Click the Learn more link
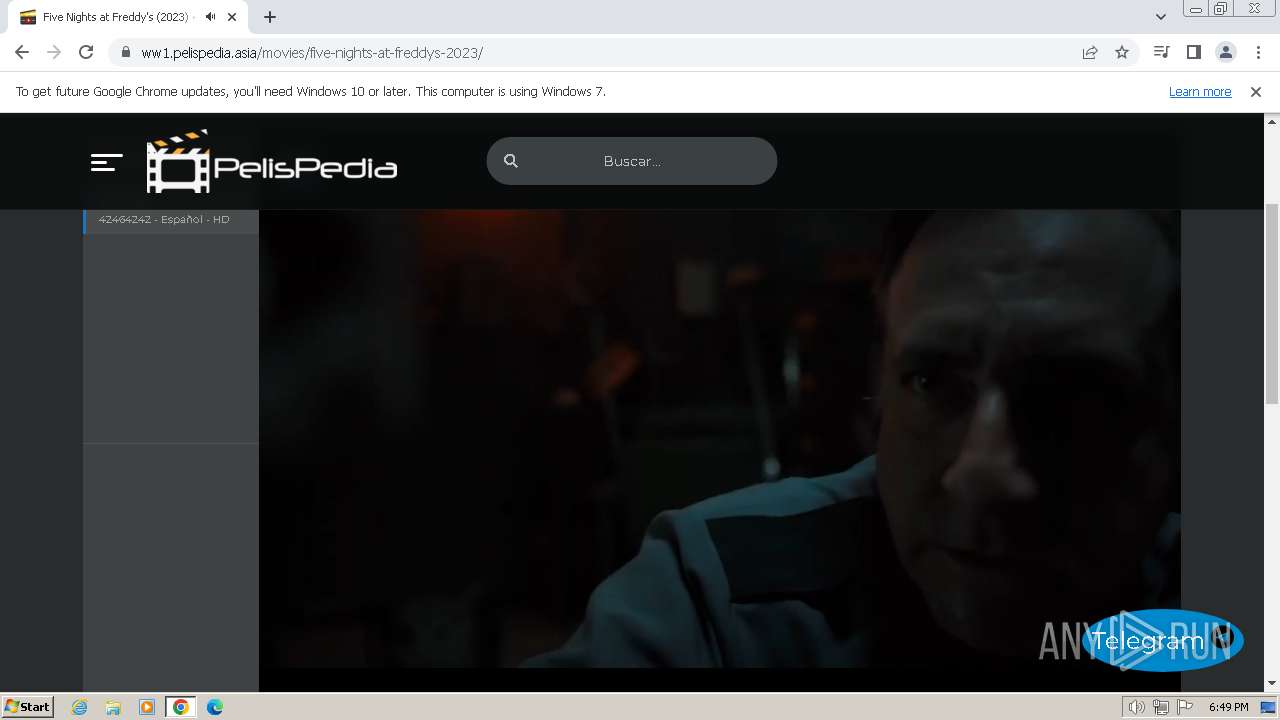The width and height of the screenshot is (1280, 720). click(x=1200, y=92)
